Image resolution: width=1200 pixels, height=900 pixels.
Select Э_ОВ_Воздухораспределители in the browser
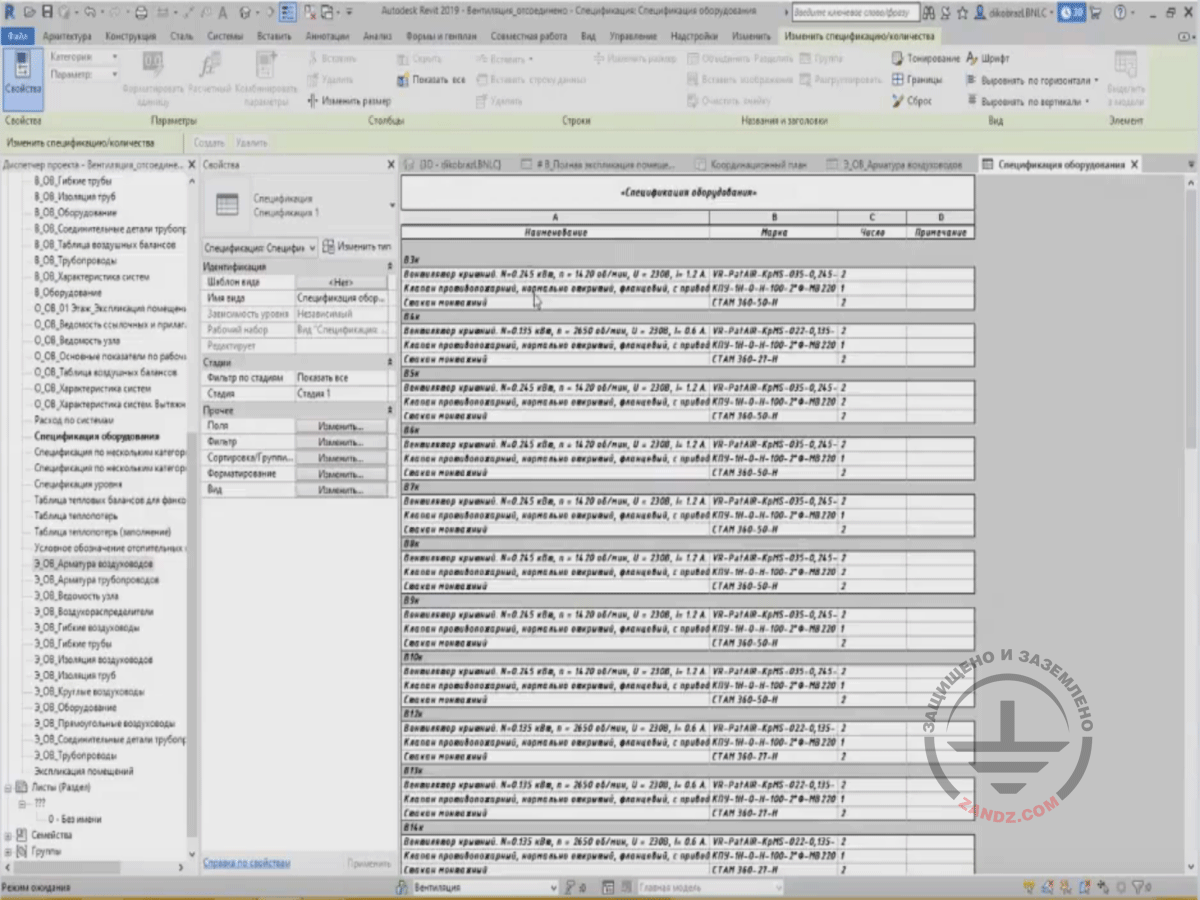(93, 612)
